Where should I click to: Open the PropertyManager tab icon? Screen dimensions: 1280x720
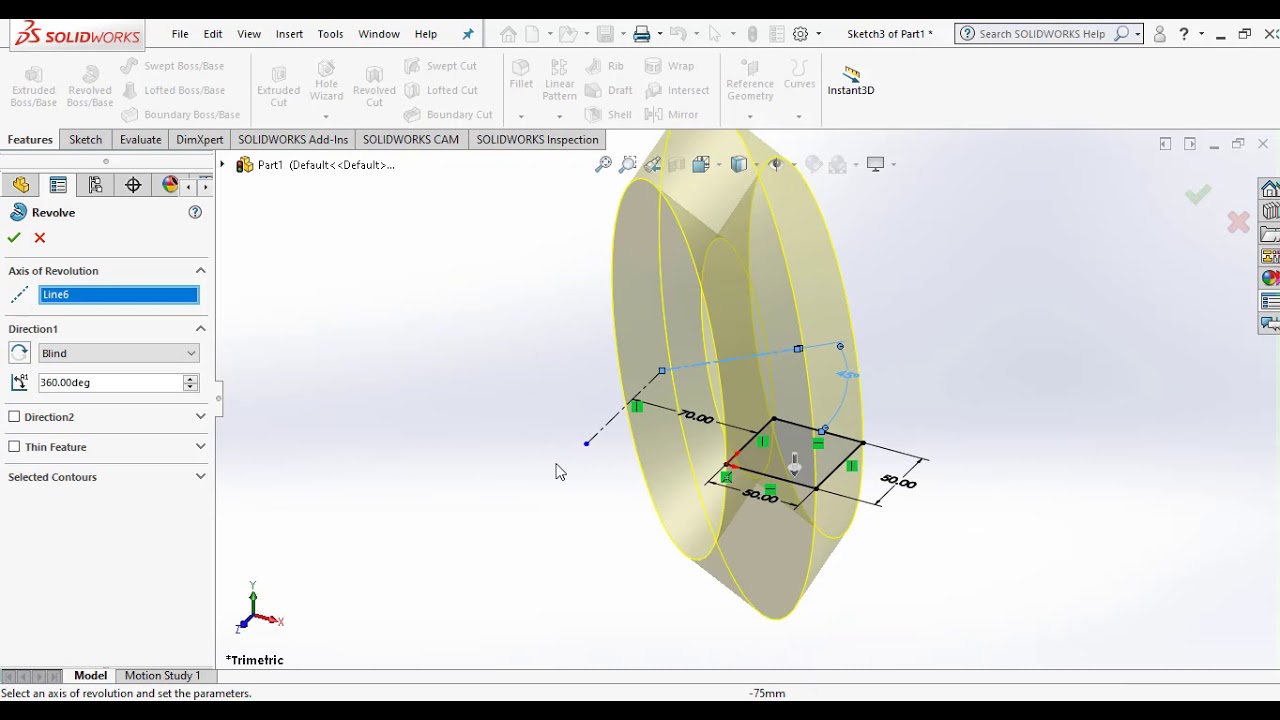pyautogui.click(x=58, y=185)
